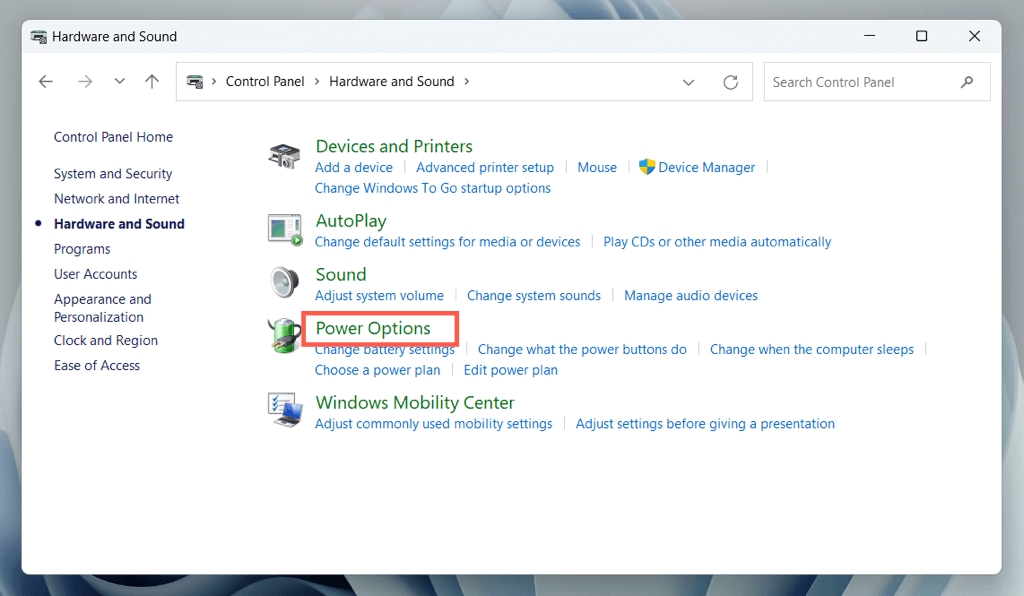Expand the address bar history dropdown
This screenshot has width=1024, height=596.
click(689, 82)
